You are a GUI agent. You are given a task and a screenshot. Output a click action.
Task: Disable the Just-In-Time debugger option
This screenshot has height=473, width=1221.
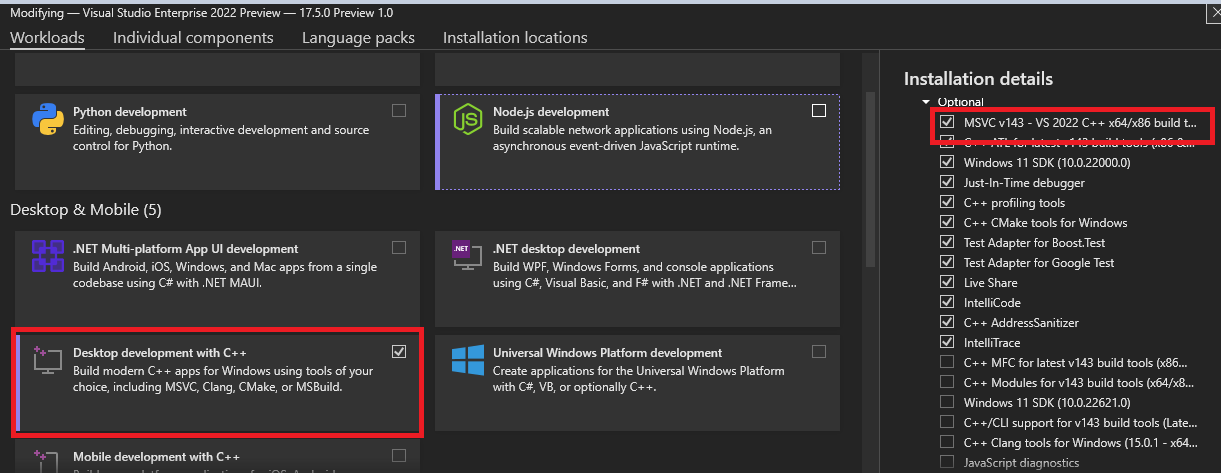947,182
